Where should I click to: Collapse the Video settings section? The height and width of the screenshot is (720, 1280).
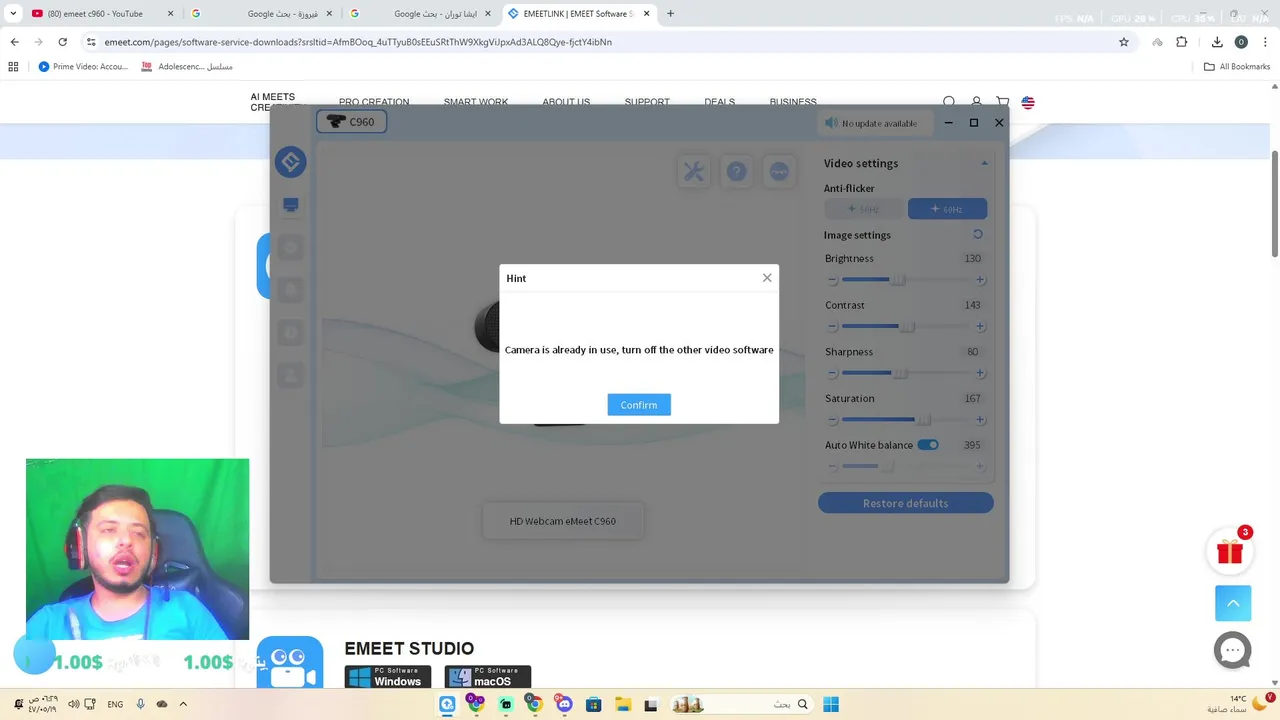tap(984, 163)
